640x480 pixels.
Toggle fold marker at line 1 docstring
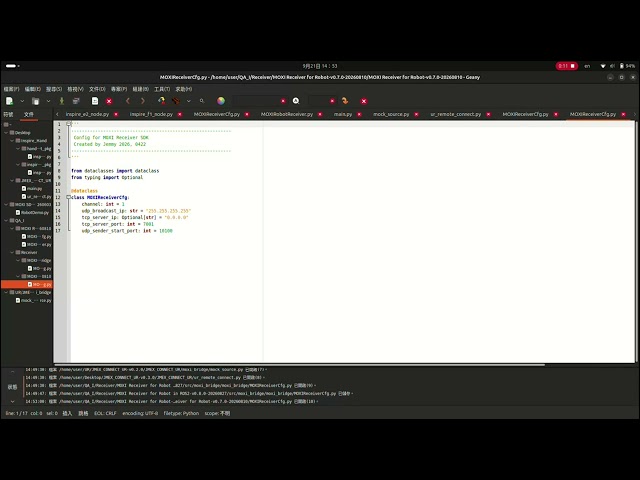click(68, 124)
